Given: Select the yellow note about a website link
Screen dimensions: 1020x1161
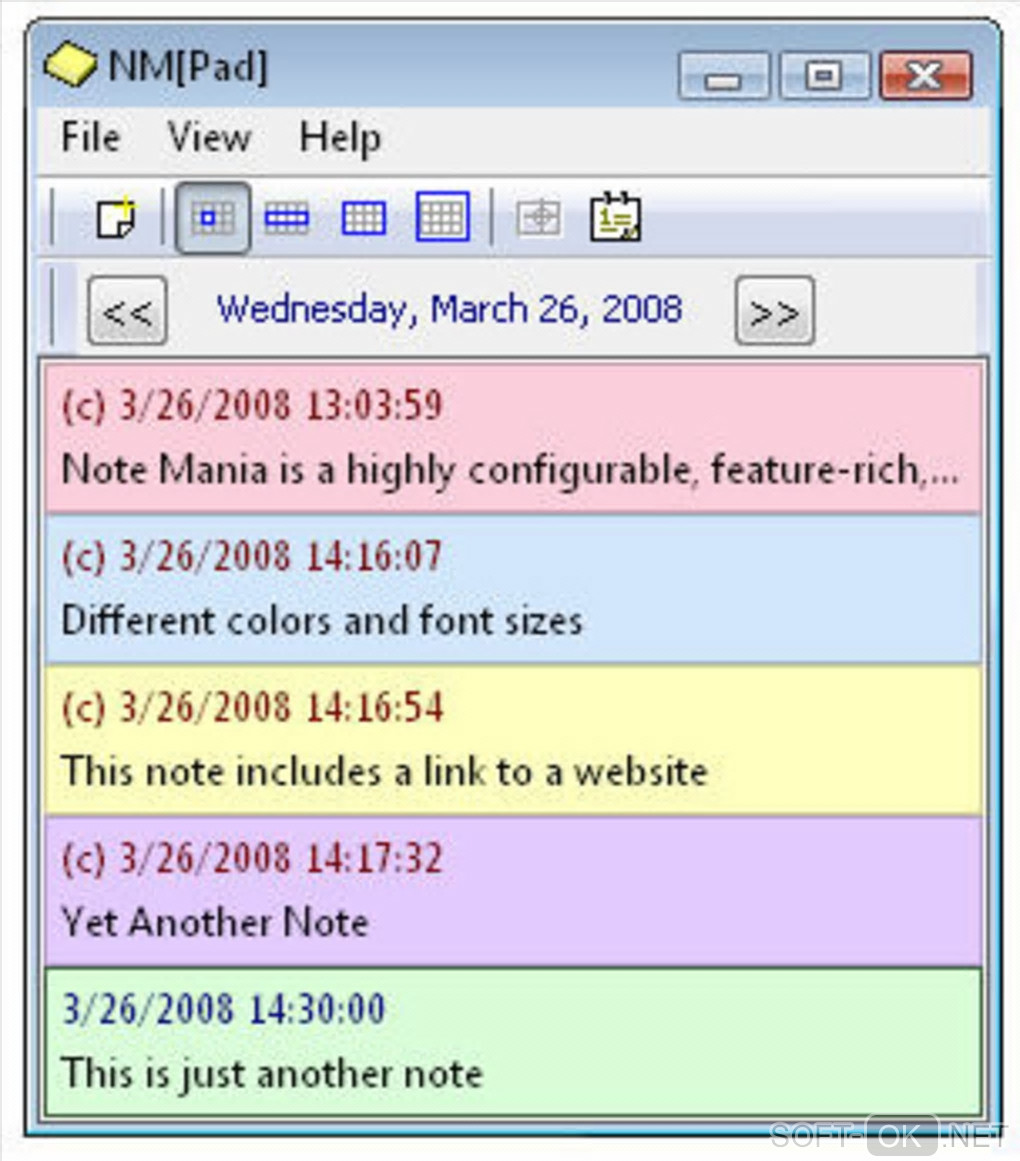Looking at the screenshot, I should (513, 740).
